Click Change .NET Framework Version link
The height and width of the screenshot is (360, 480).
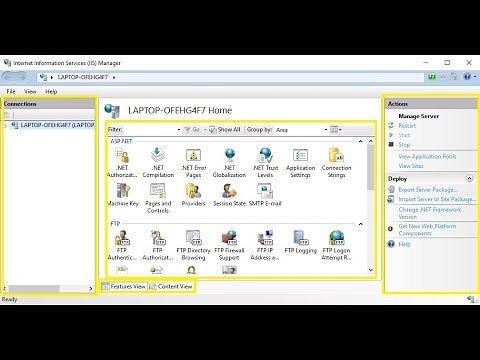click(x=430, y=213)
